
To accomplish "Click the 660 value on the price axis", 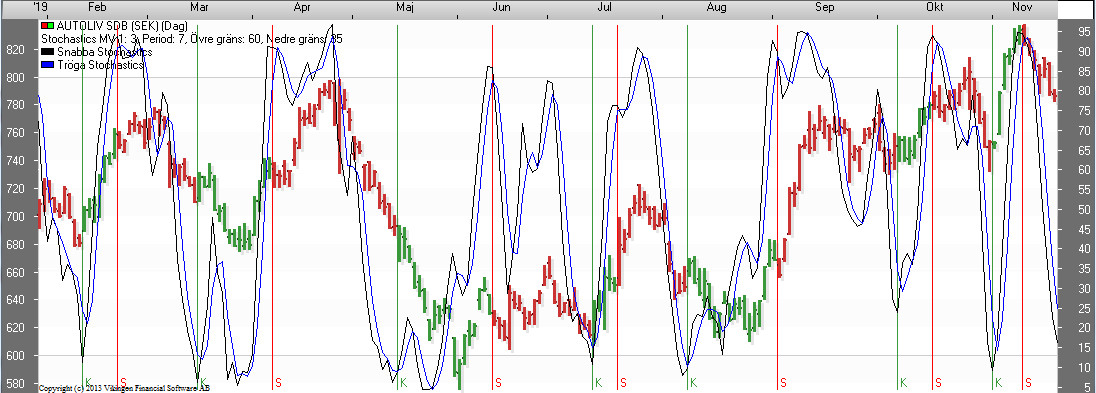I will pyautogui.click(x=14, y=272).
